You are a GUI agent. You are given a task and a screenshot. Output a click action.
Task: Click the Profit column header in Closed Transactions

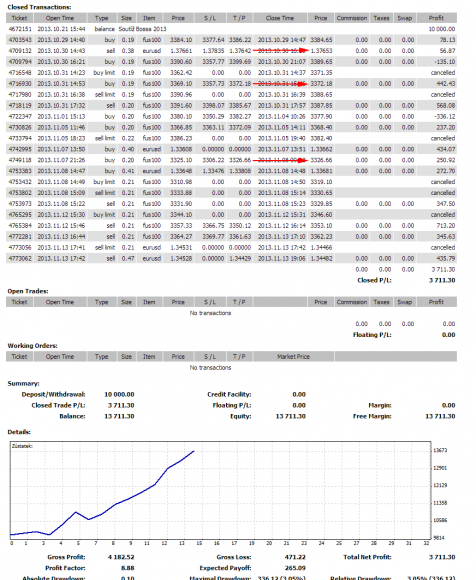(436, 18)
